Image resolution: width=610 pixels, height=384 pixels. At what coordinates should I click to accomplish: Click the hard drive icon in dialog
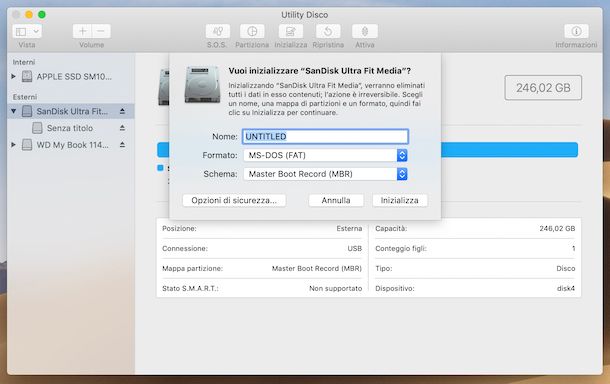point(202,84)
